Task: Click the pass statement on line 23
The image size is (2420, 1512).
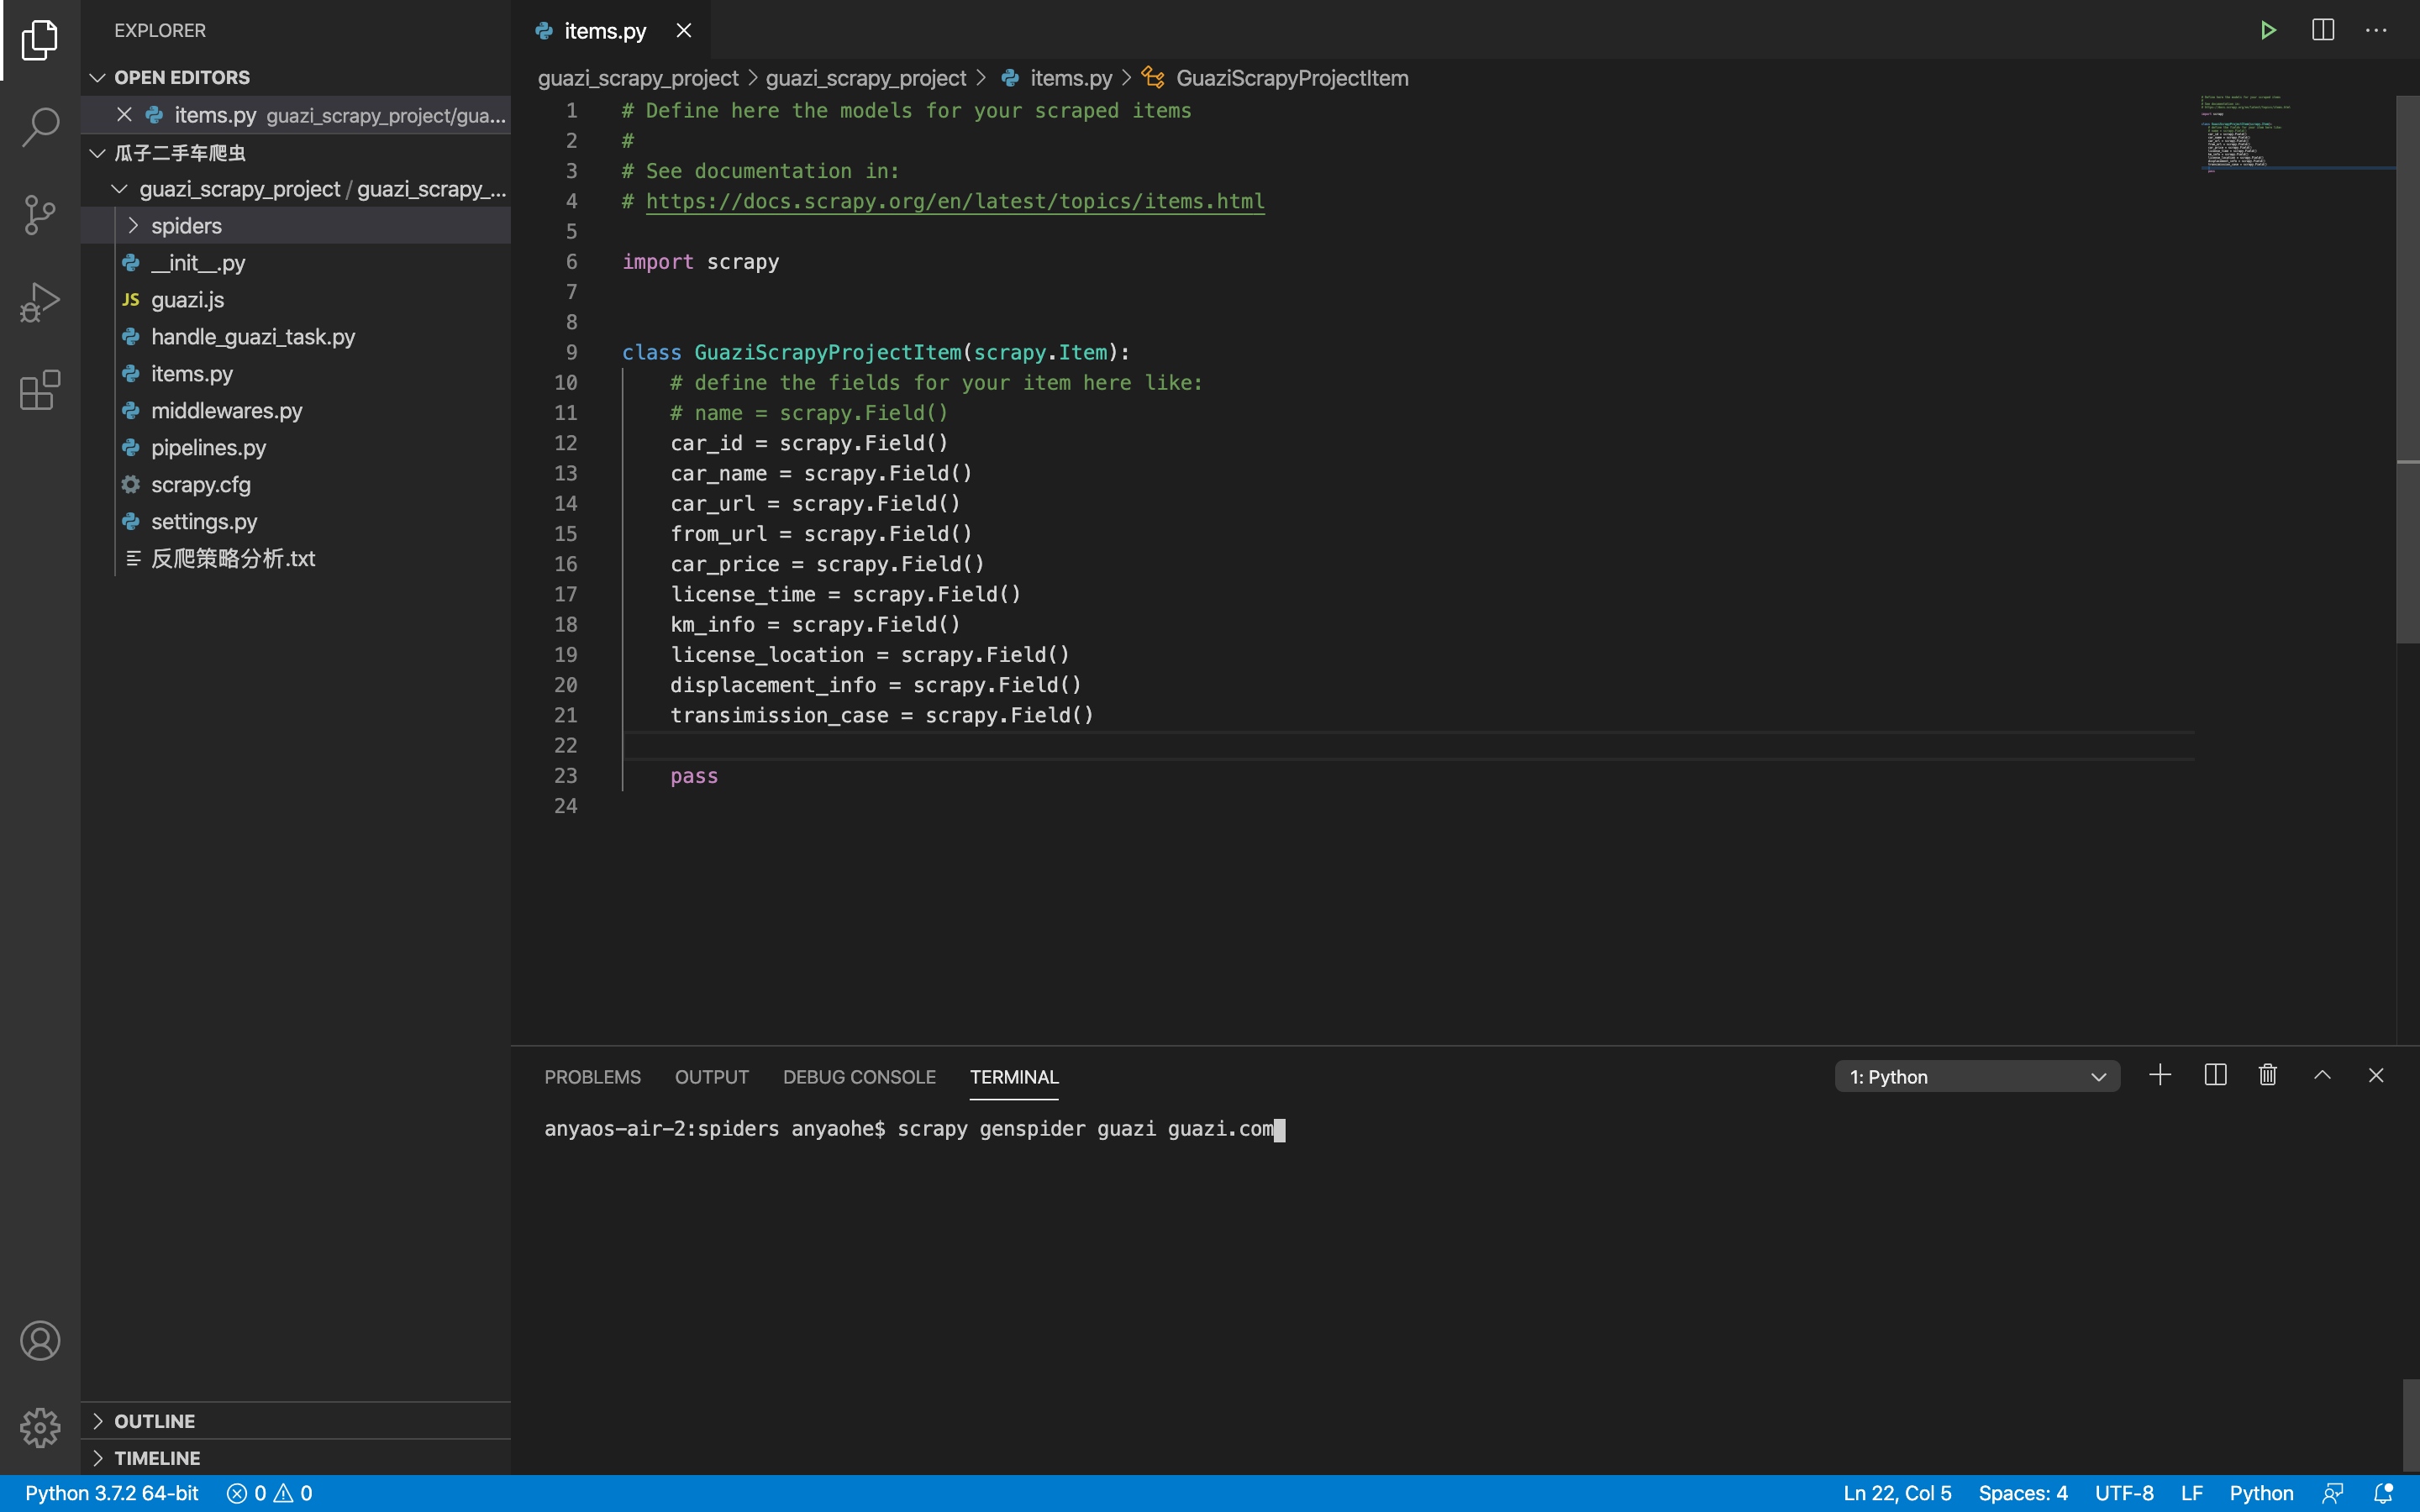Action: 694,776
